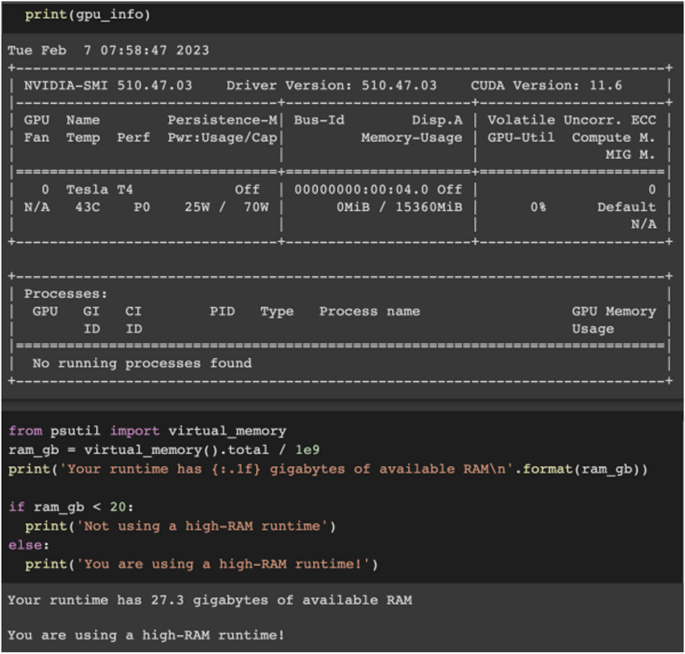685x654 pixels.
Task: Click the 0% GPU-Util value
Action: [538, 207]
